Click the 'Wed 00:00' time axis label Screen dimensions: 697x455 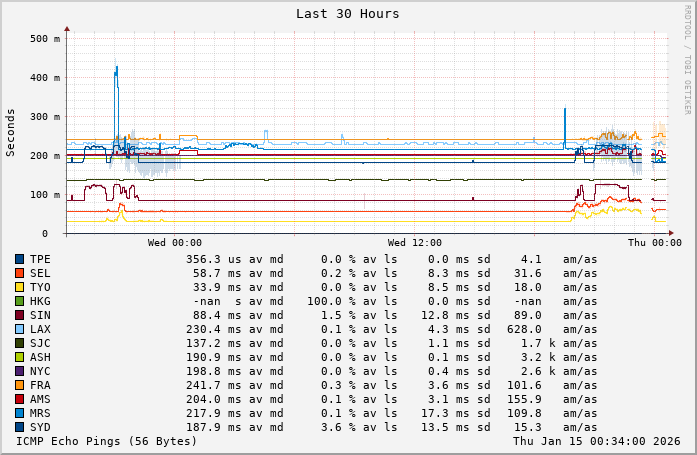point(174,243)
